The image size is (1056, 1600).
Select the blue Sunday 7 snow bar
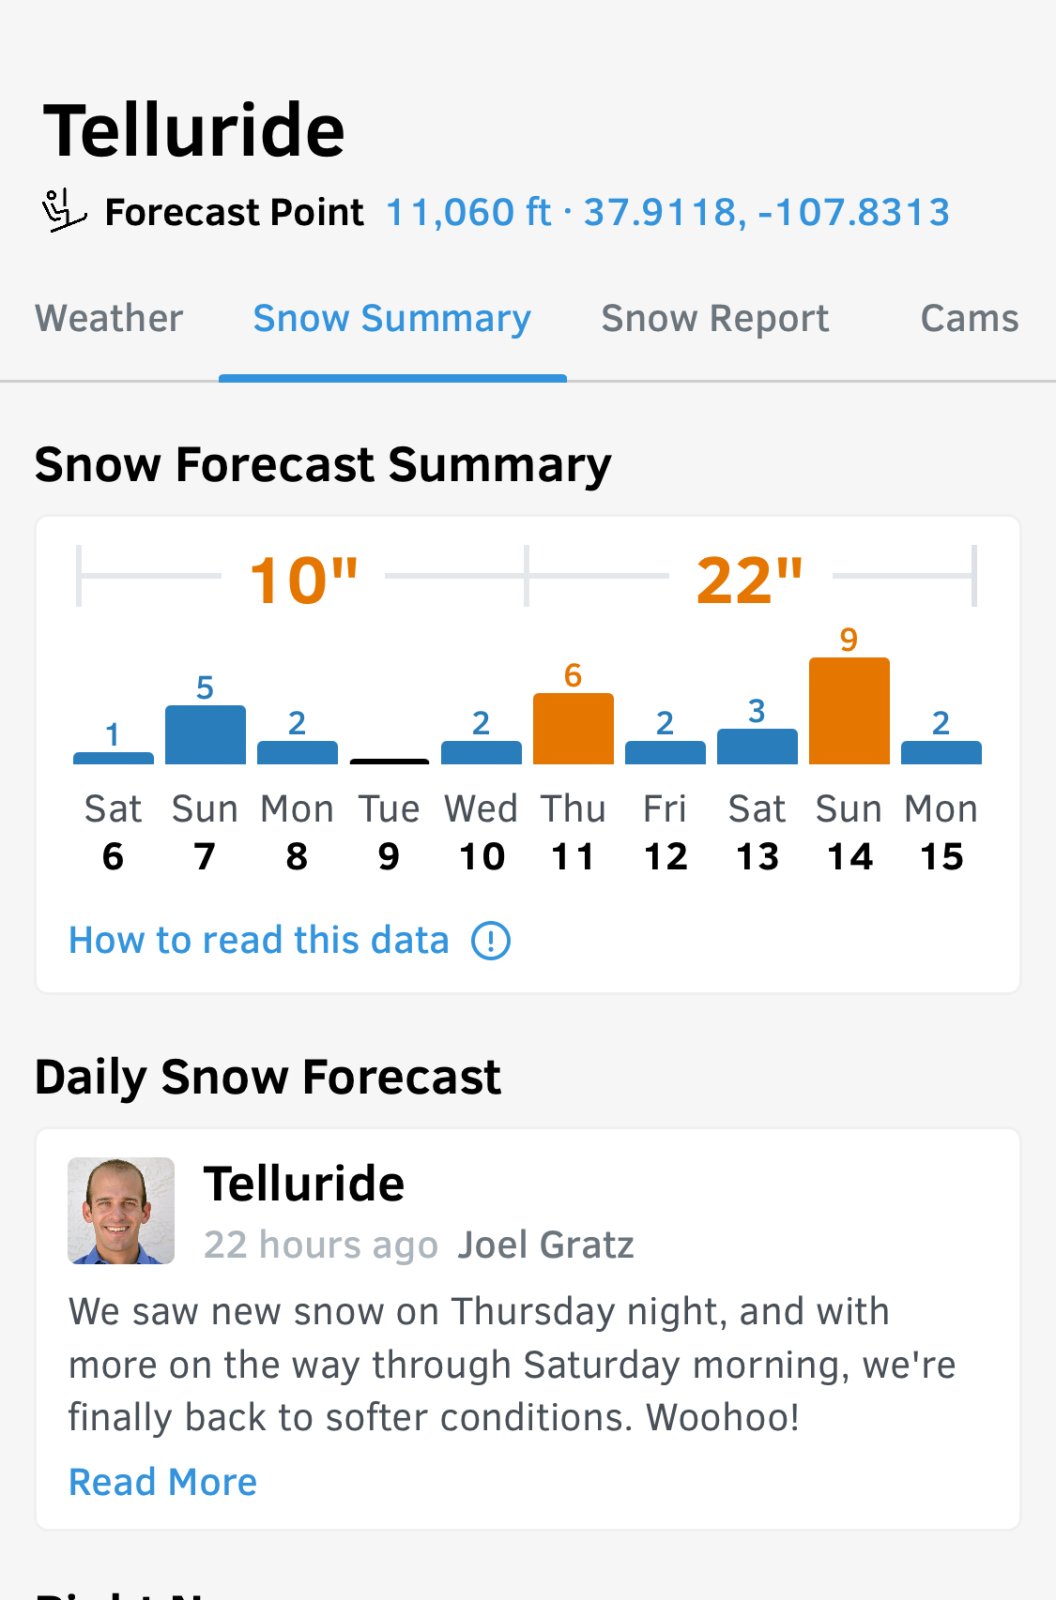(205, 735)
